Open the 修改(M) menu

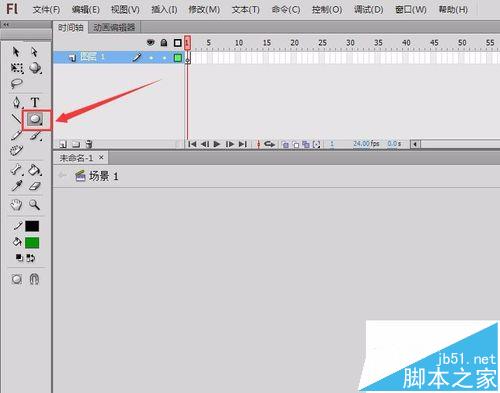204,9
